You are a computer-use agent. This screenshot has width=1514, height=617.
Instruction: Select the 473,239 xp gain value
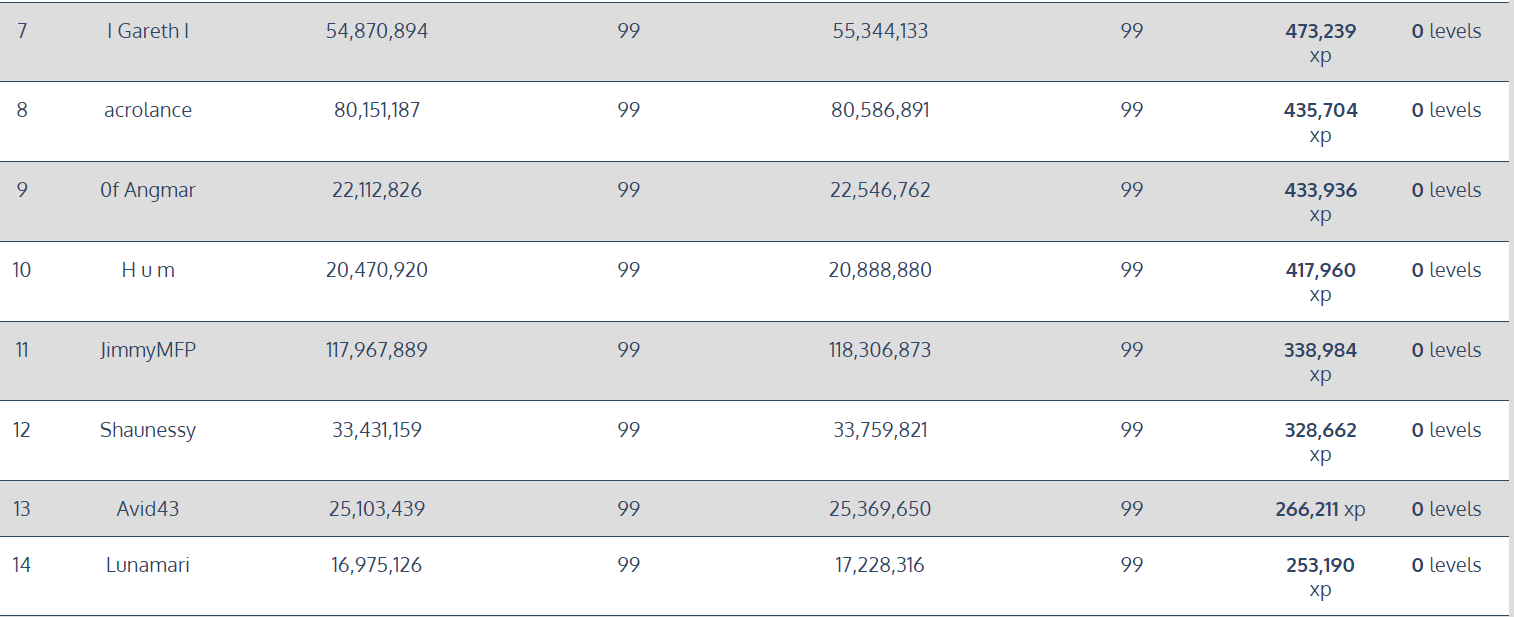coord(1320,43)
